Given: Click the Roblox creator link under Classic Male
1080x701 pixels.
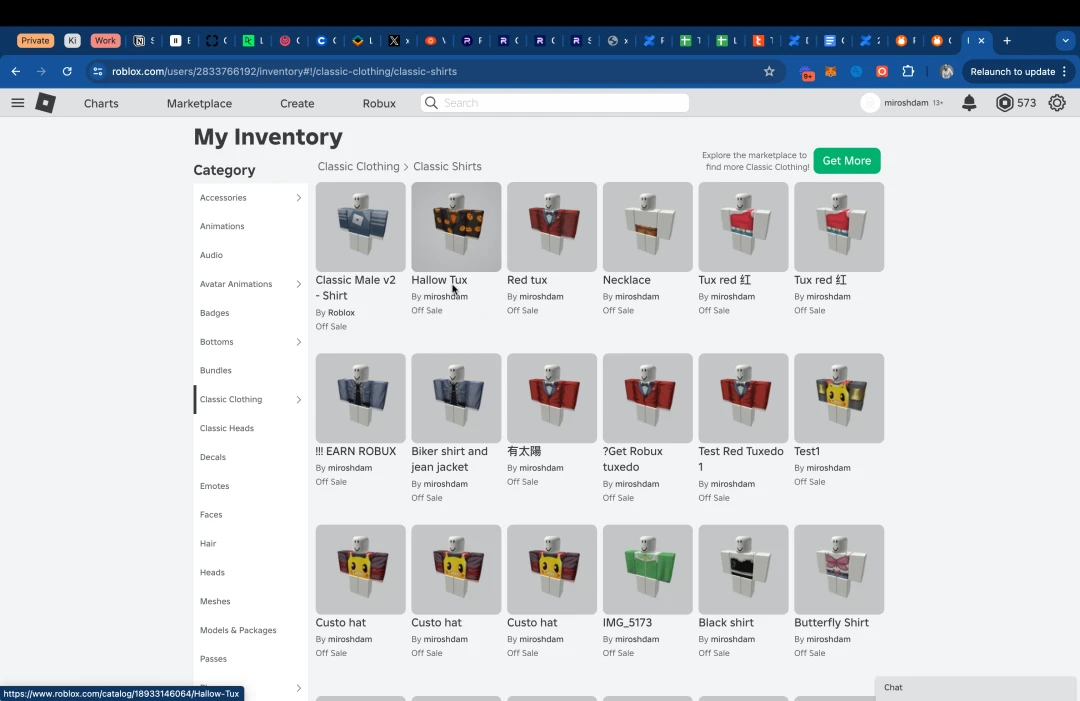Looking at the screenshot, I should coord(341,313).
